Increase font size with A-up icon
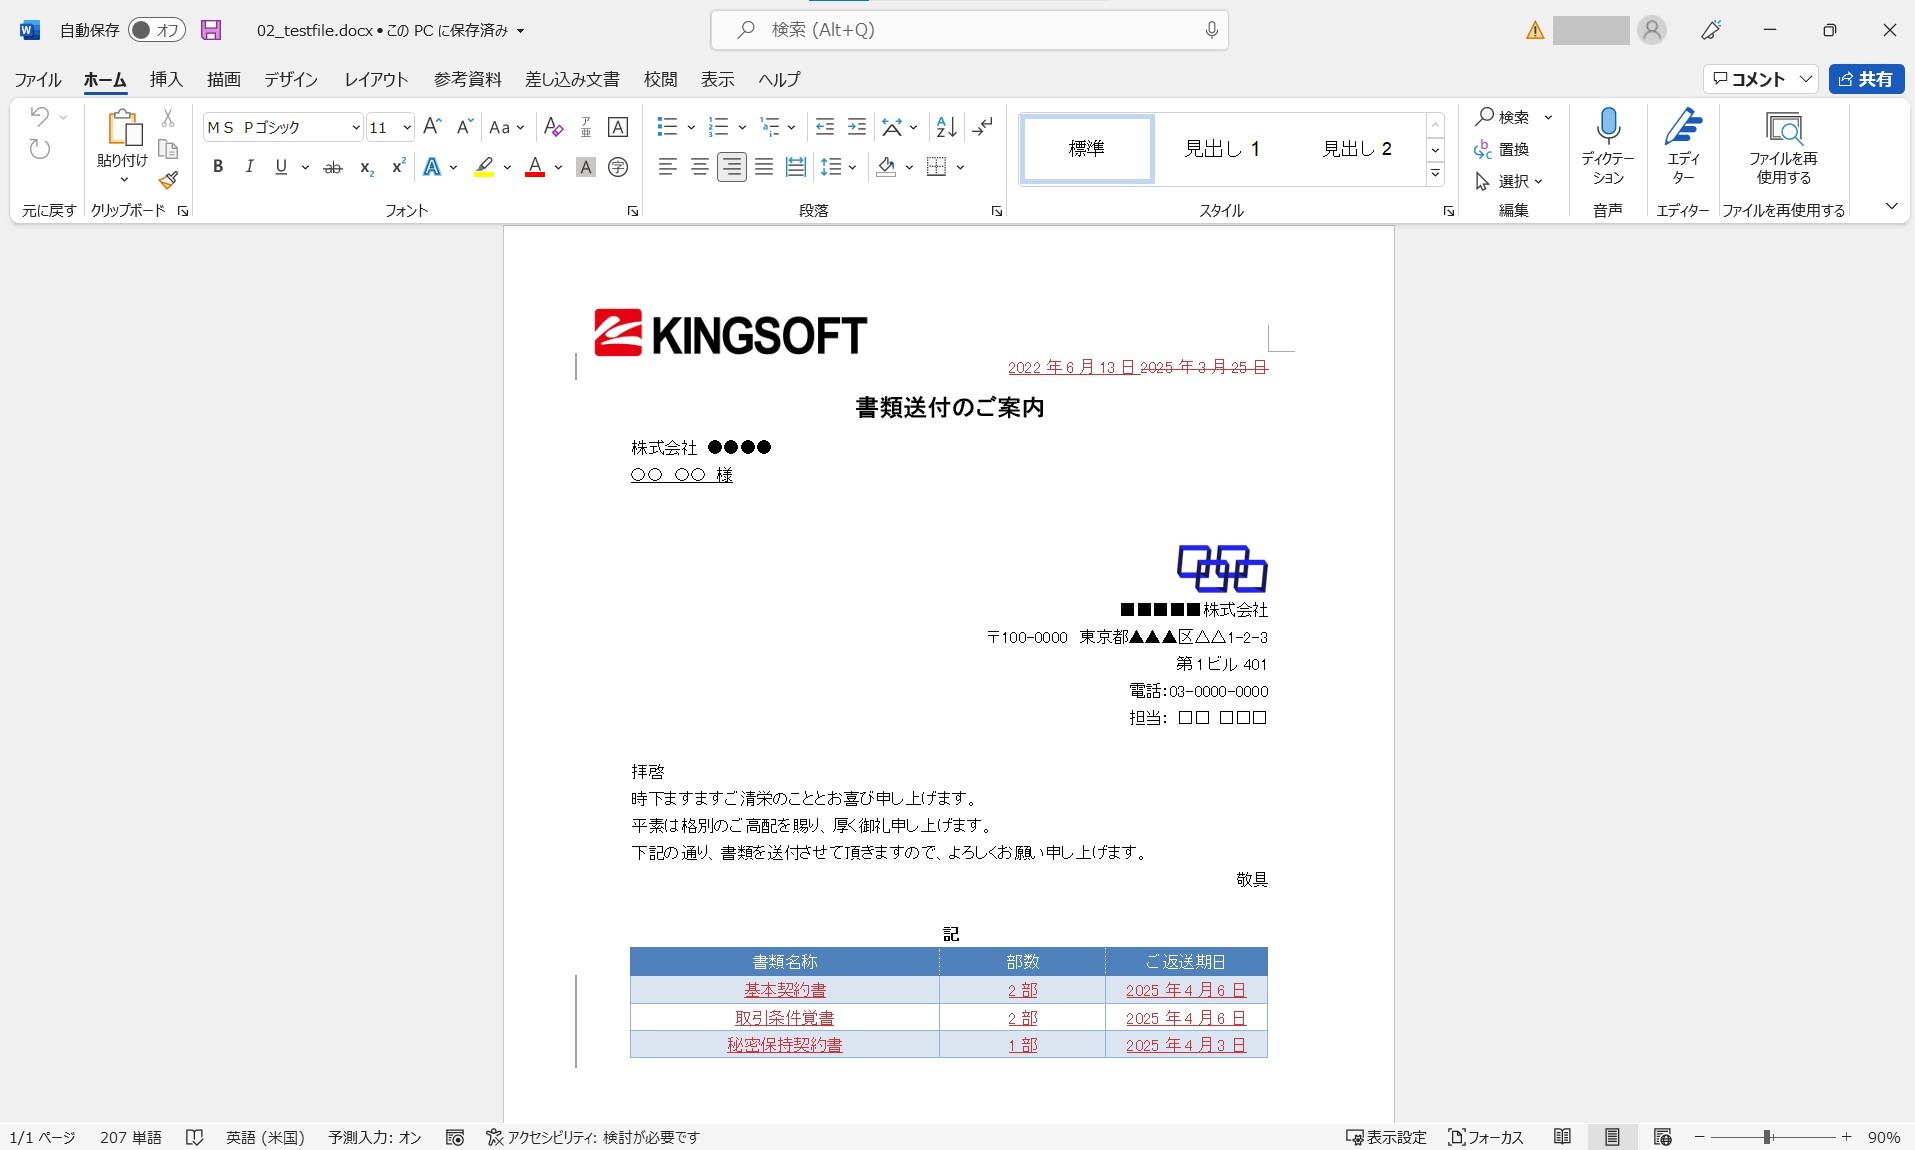This screenshot has height=1150, width=1915. (432, 127)
